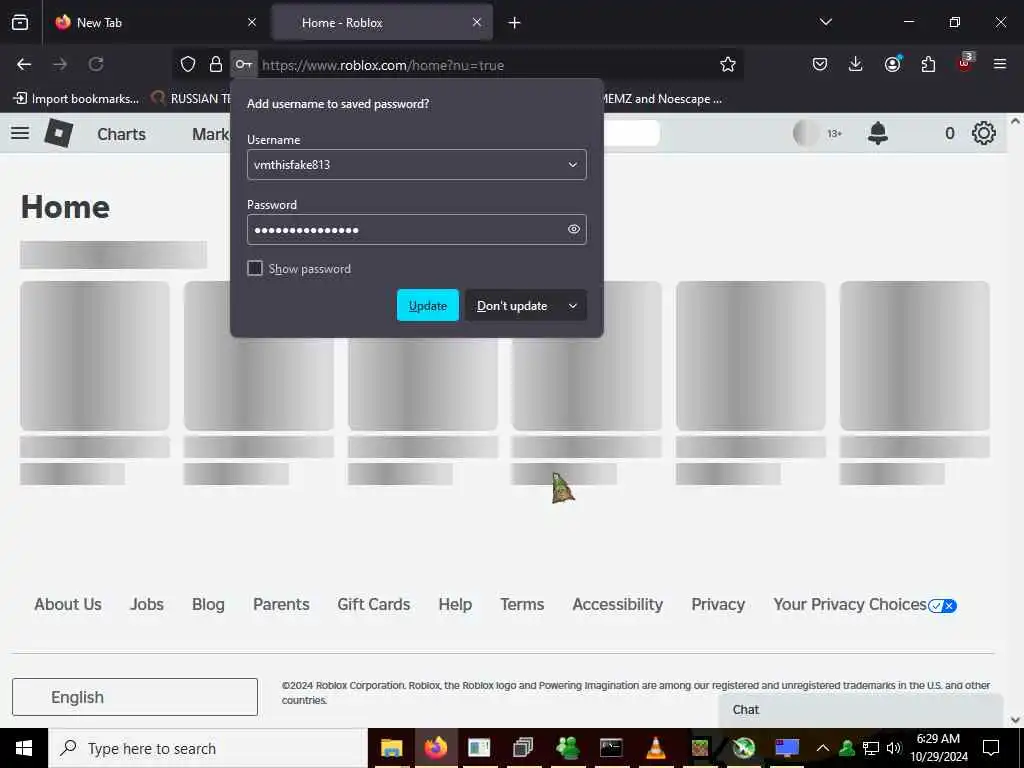Screen dimensions: 1024x768
Task: Open the Firefox account icon
Action: [x=892, y=64]
